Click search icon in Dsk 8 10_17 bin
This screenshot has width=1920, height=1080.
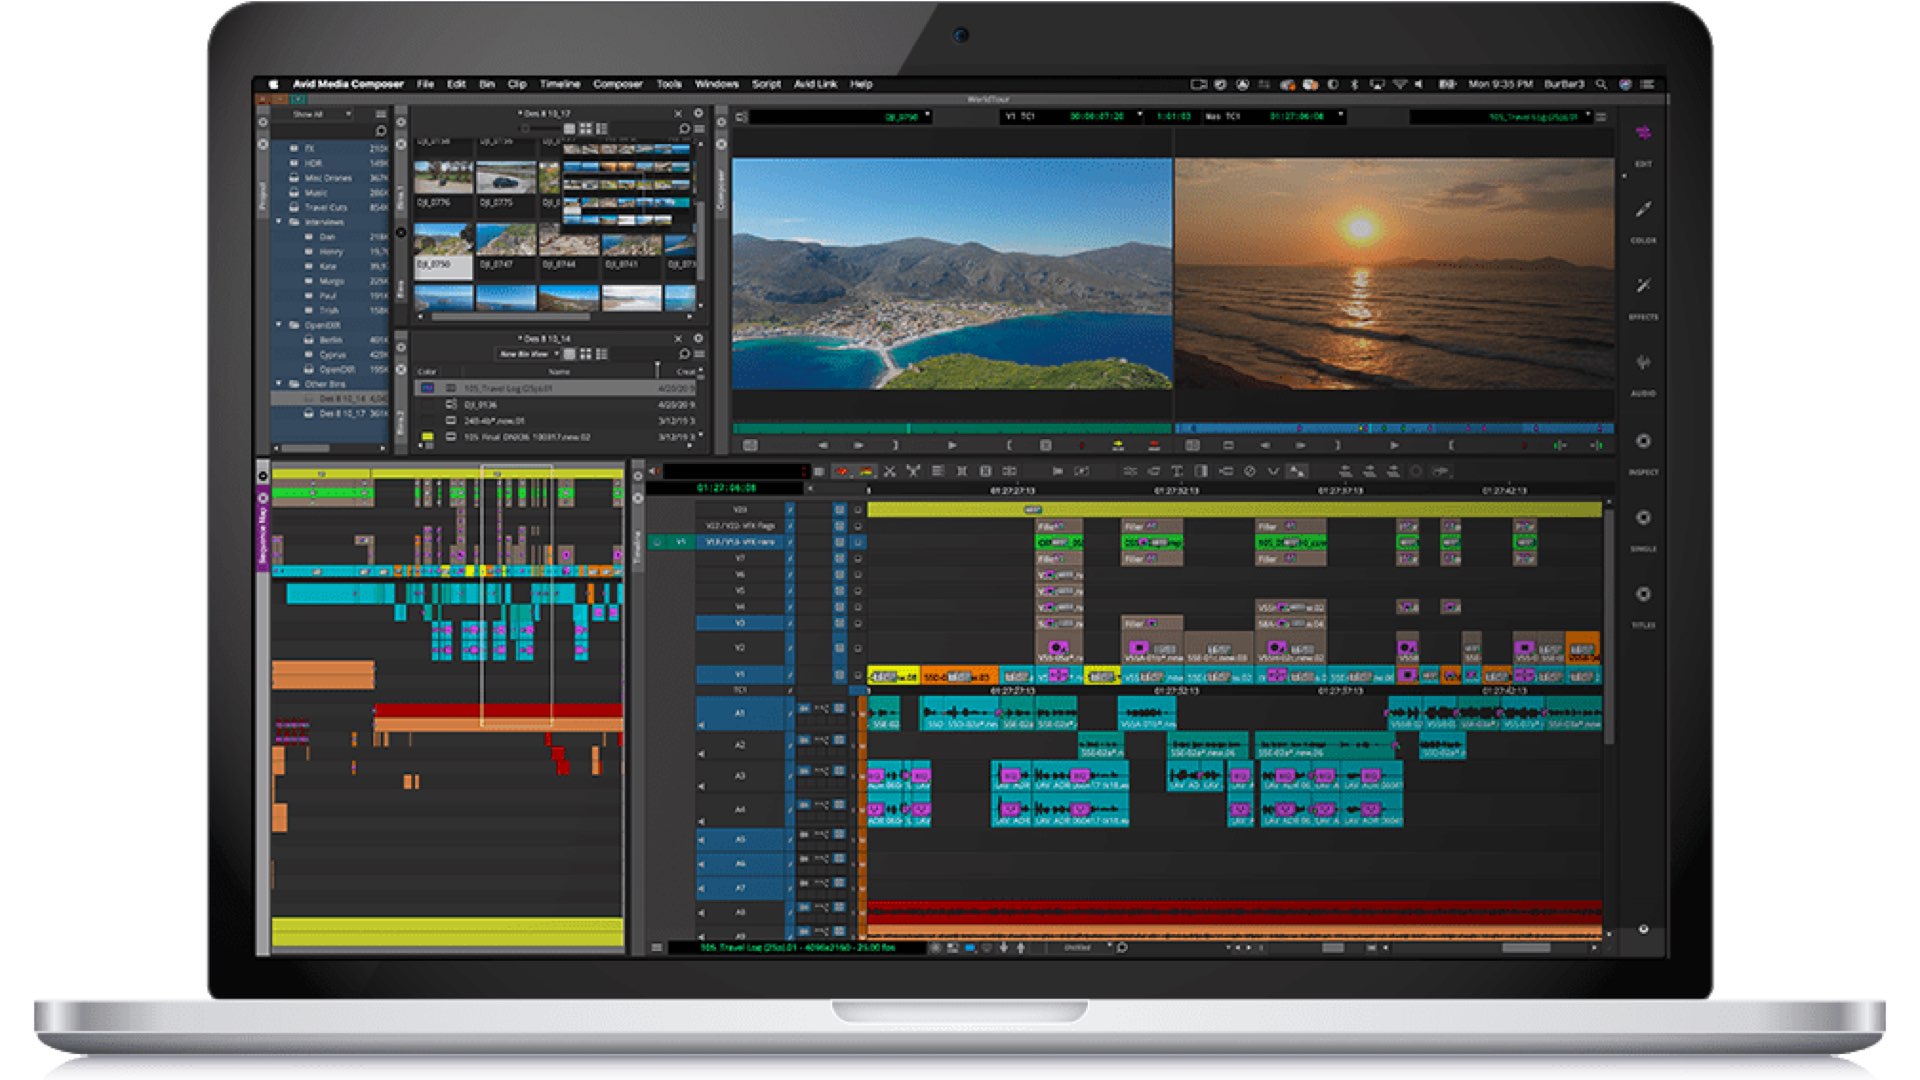pos(684,129)
